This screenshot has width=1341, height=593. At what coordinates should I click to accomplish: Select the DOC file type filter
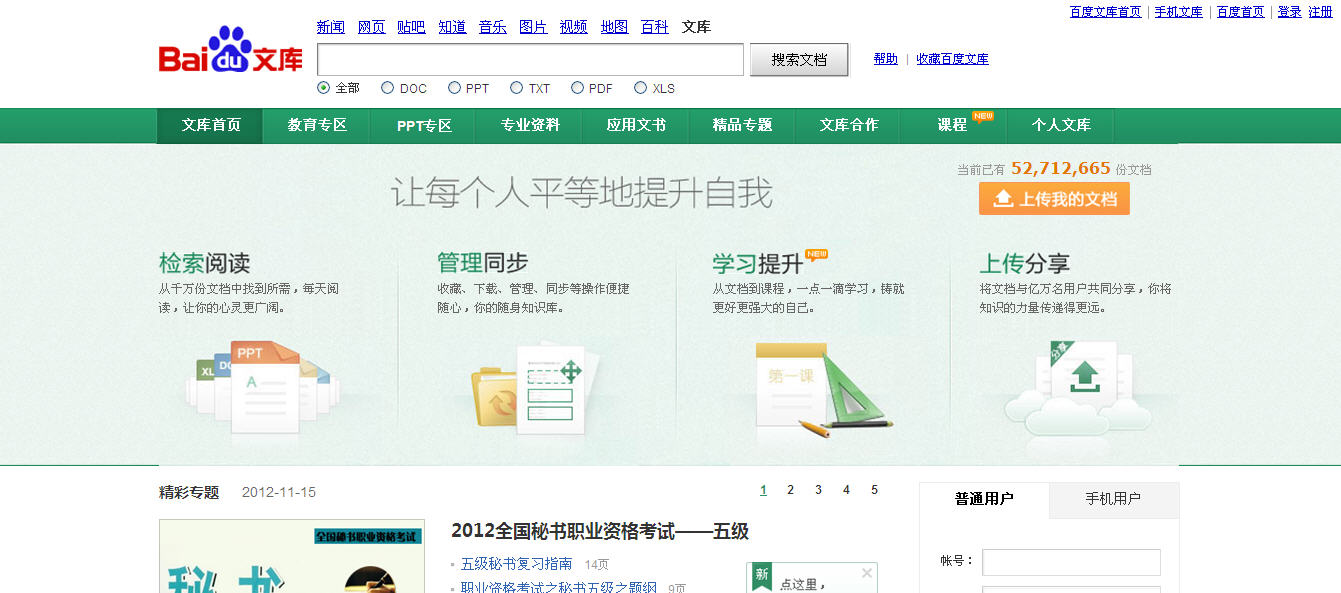pyautogui.click(x=388, y=88)
